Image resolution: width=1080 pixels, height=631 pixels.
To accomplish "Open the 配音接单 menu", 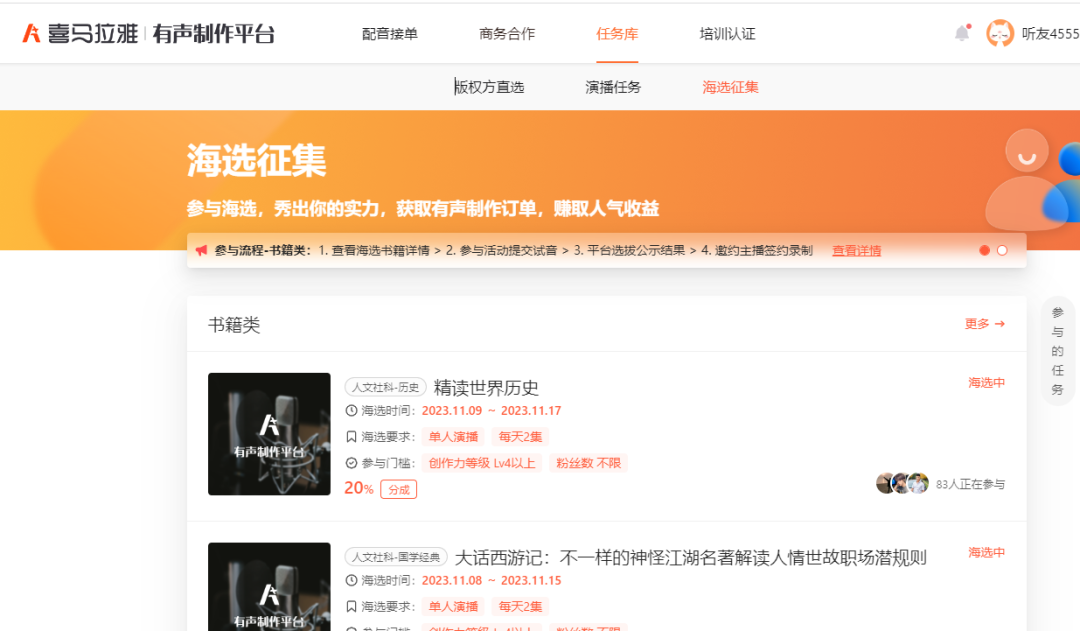I will (x=390, y=34).
